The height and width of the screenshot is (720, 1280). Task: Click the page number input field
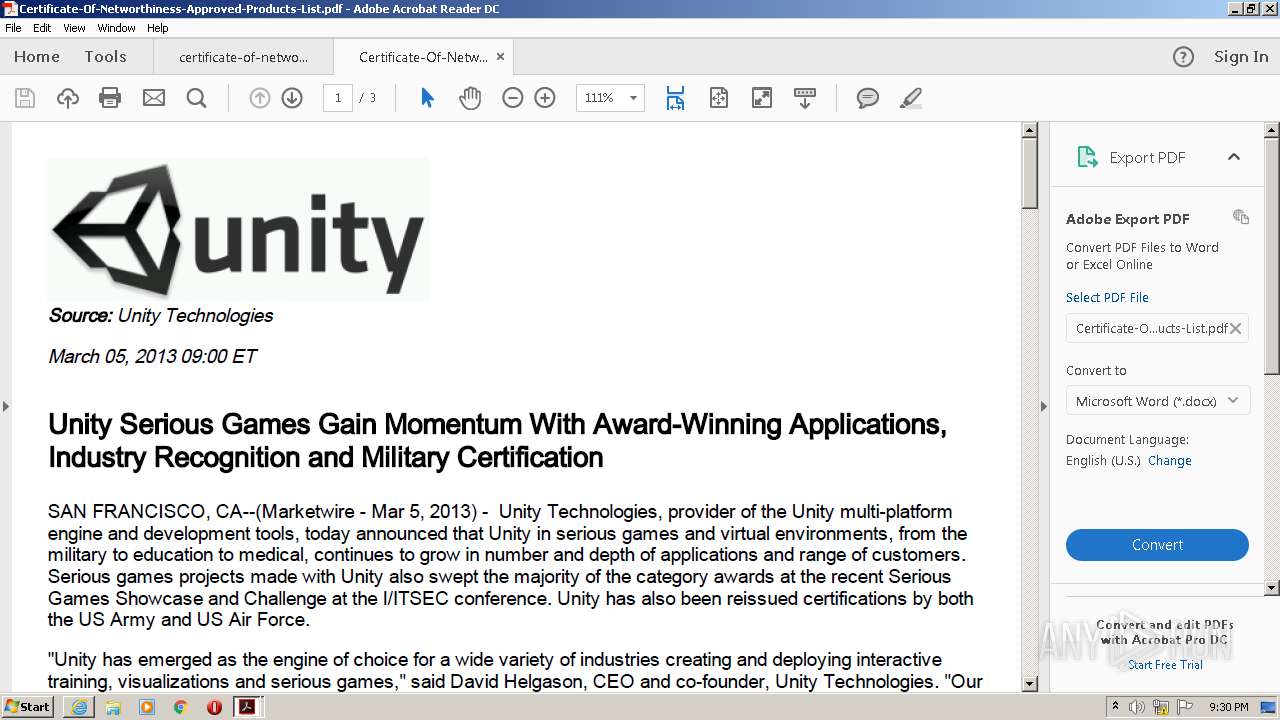tap(338, 98)
